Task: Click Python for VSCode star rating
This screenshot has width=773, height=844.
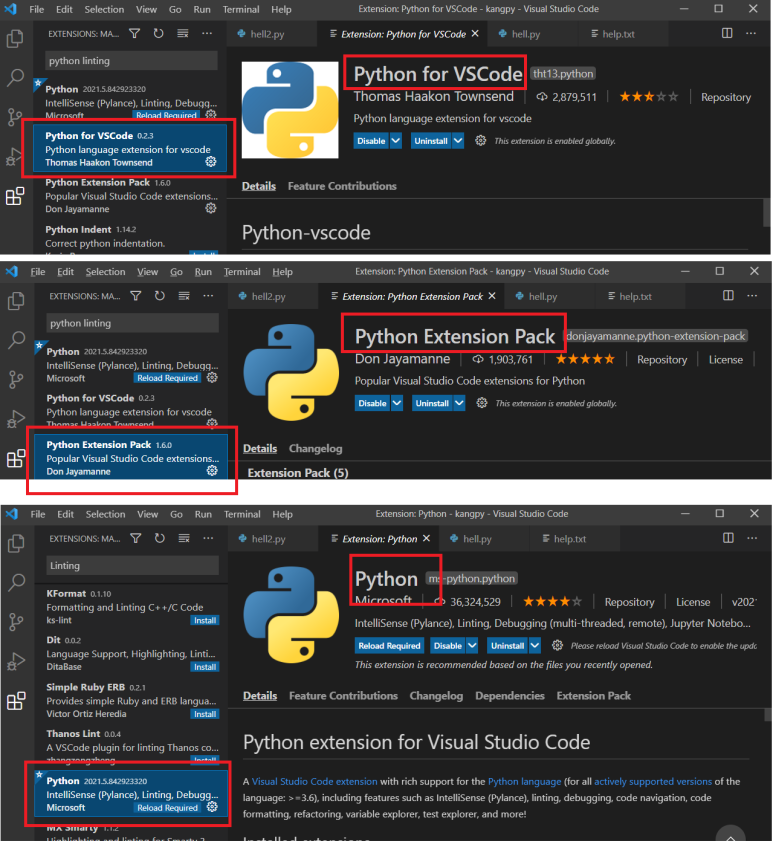Action: 649,97
